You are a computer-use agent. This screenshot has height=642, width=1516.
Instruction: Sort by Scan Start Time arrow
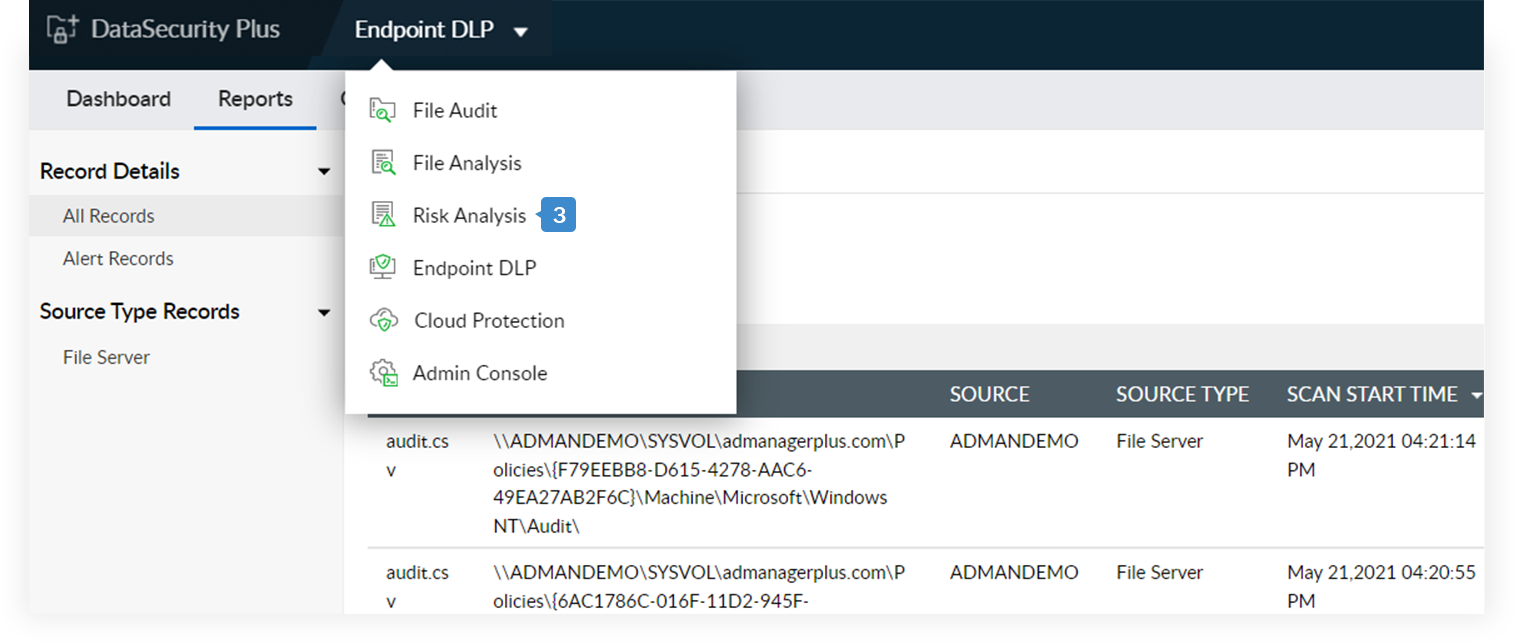[1477, 396]
